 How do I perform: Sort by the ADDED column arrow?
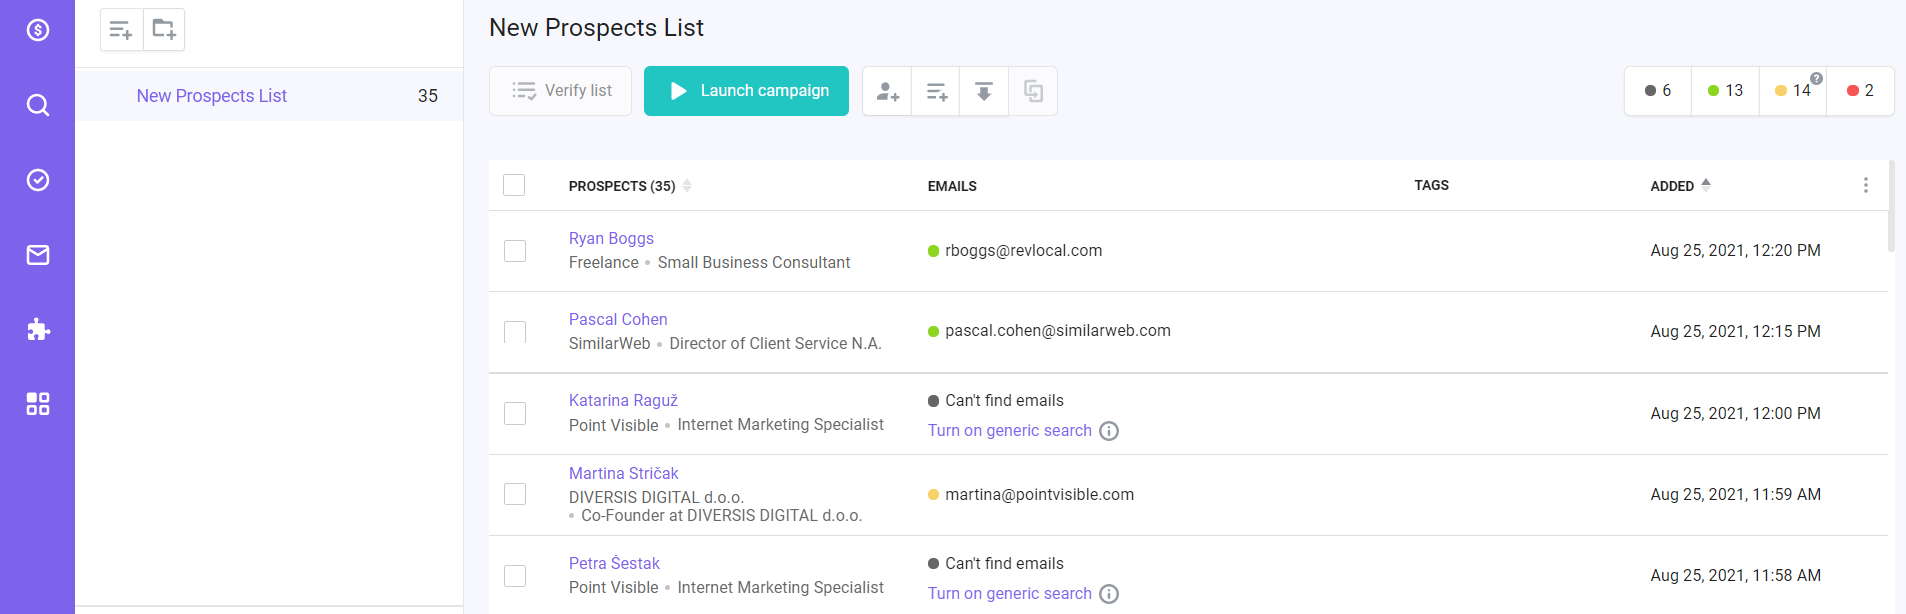[x=1706, y=185]
